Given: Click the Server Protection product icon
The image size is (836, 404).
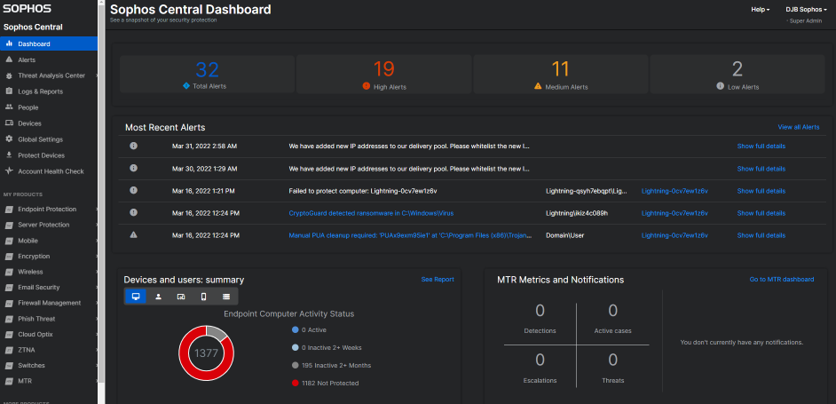Looking at the screenshot, I should (x=9, y=225).
